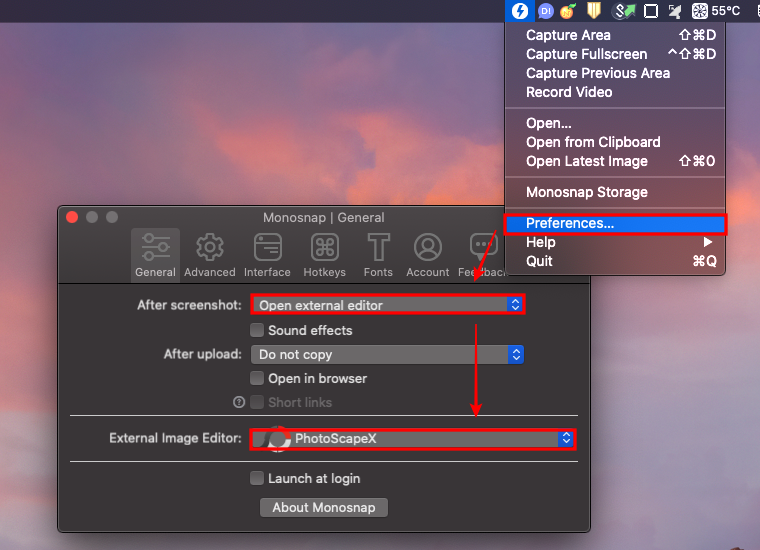Open the Feedback speech bubble tab

[x=482, y=255]
